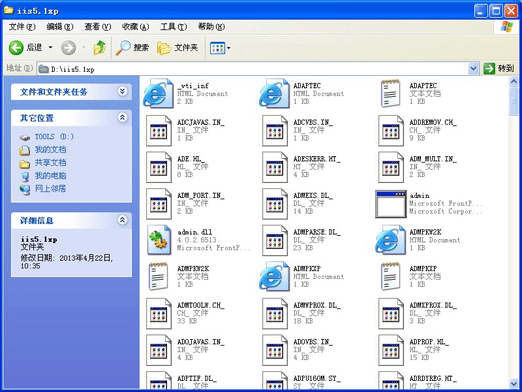
Task: Click the vertical scrollbar thumb
Action: click(x=514, y=101)
